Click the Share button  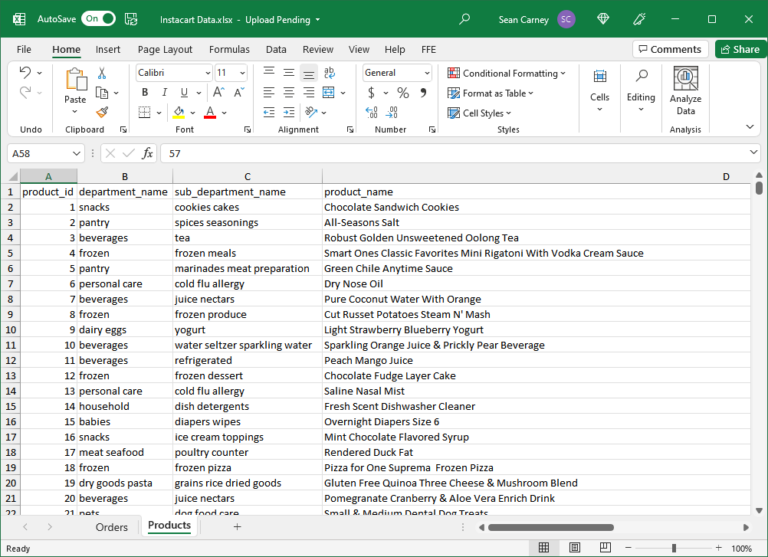point(740,49)
